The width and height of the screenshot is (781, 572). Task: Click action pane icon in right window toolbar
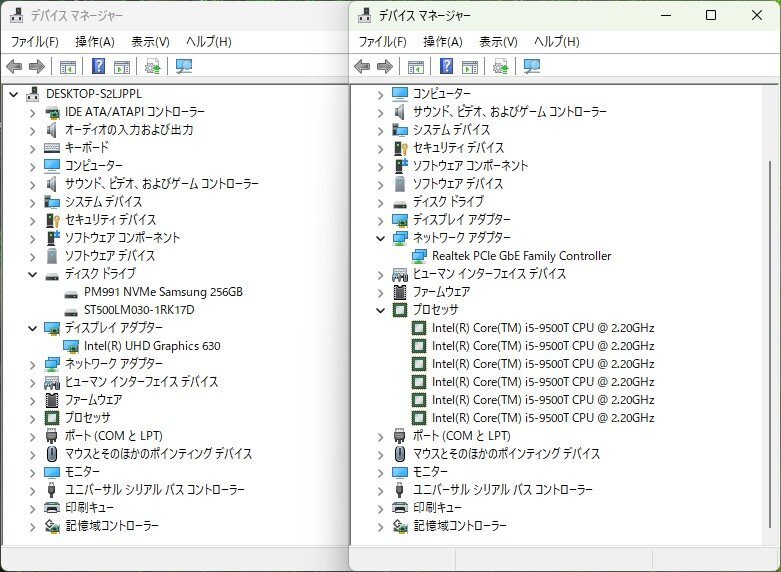(x=470, y=66)
